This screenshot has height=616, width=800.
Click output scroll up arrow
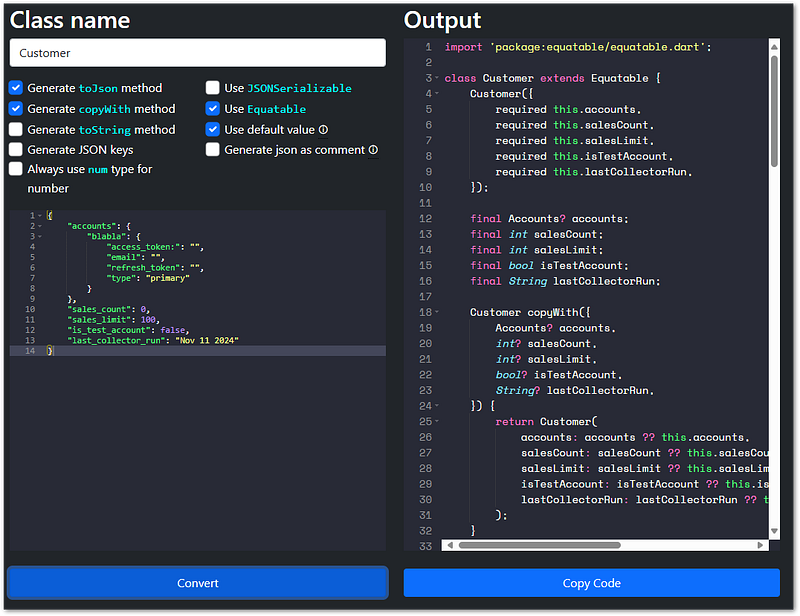[x=774, y=46]
